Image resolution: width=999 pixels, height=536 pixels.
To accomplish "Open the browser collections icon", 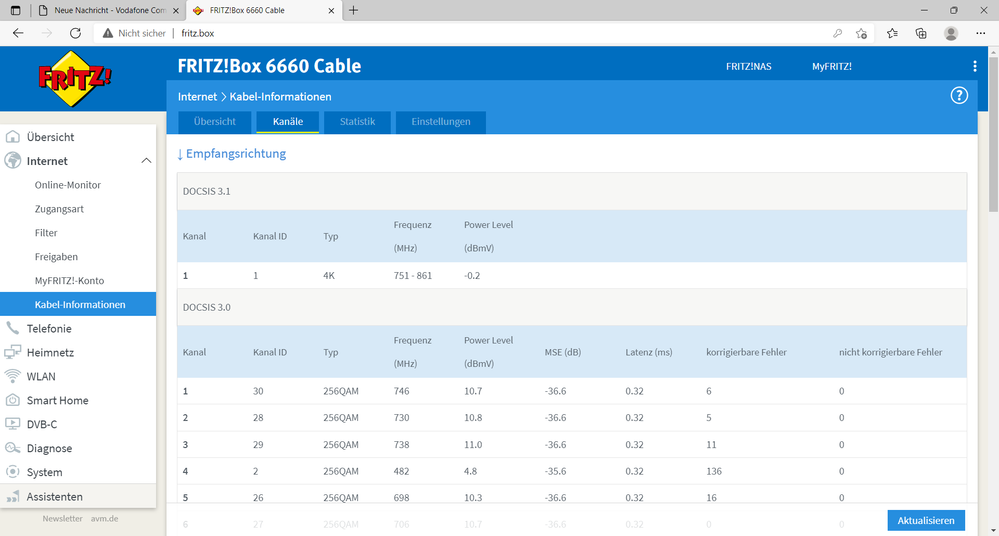I will (x=921, y=33).
